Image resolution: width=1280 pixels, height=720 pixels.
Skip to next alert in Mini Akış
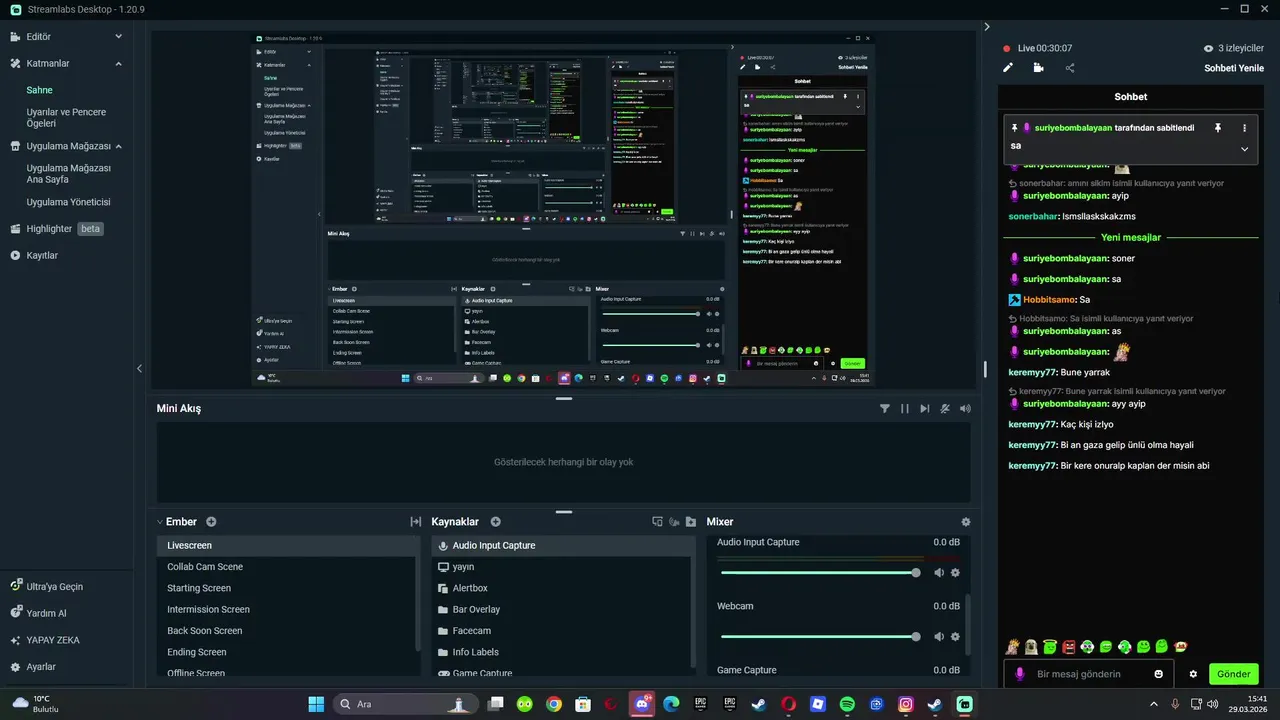(x=925, y=408)
